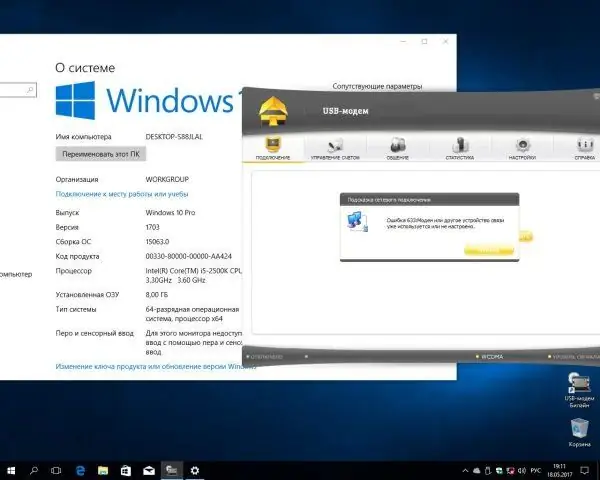
Task: Click the yellow button in the error dialog
Action: (489, 250)
